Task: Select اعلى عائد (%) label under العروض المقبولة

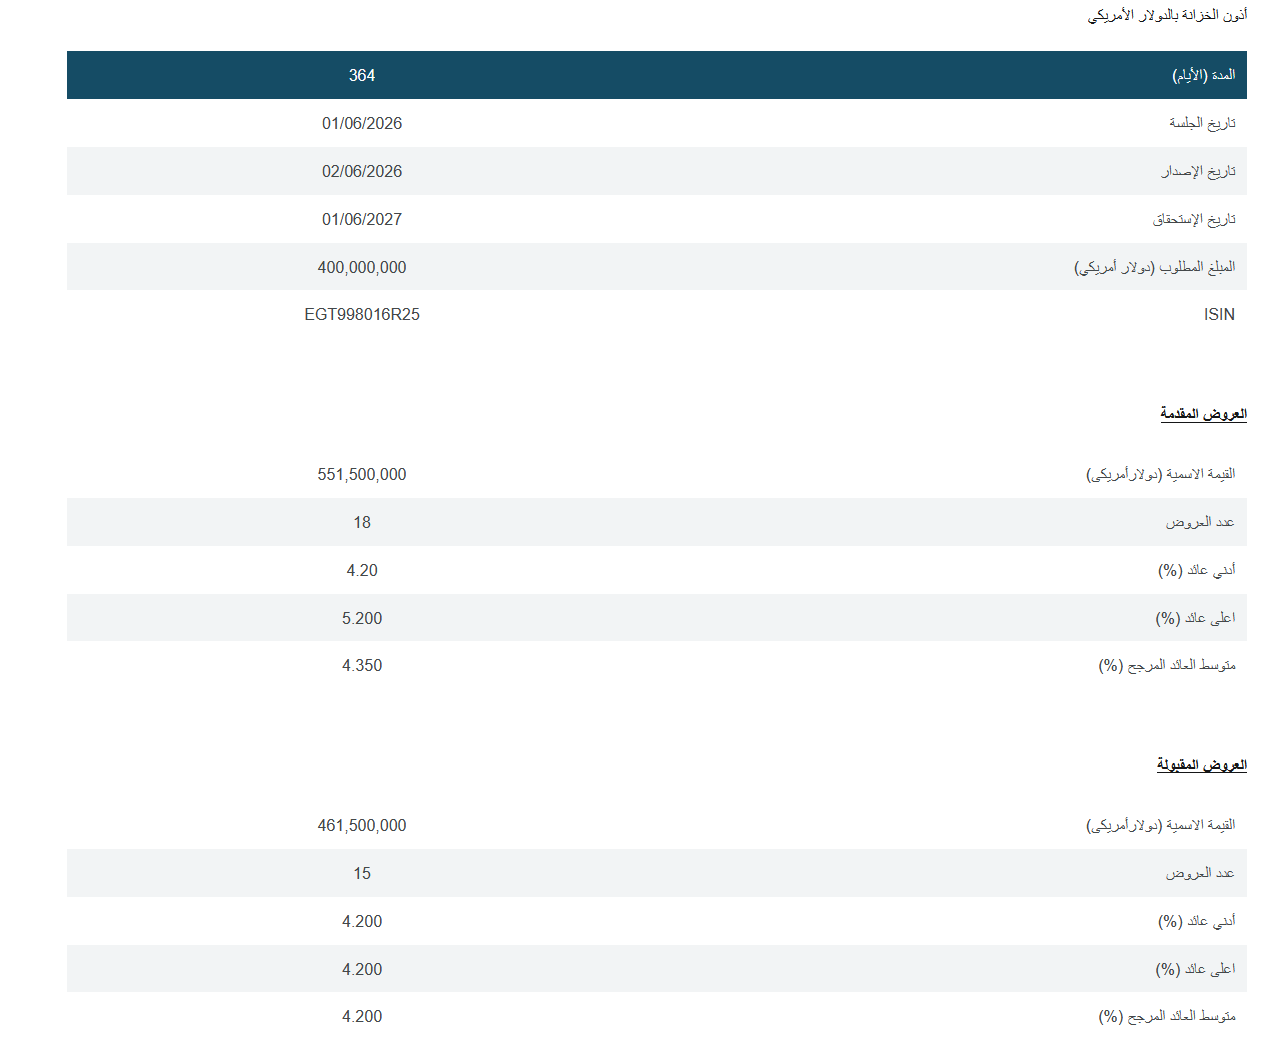Action: click(x=1195, y=969)
